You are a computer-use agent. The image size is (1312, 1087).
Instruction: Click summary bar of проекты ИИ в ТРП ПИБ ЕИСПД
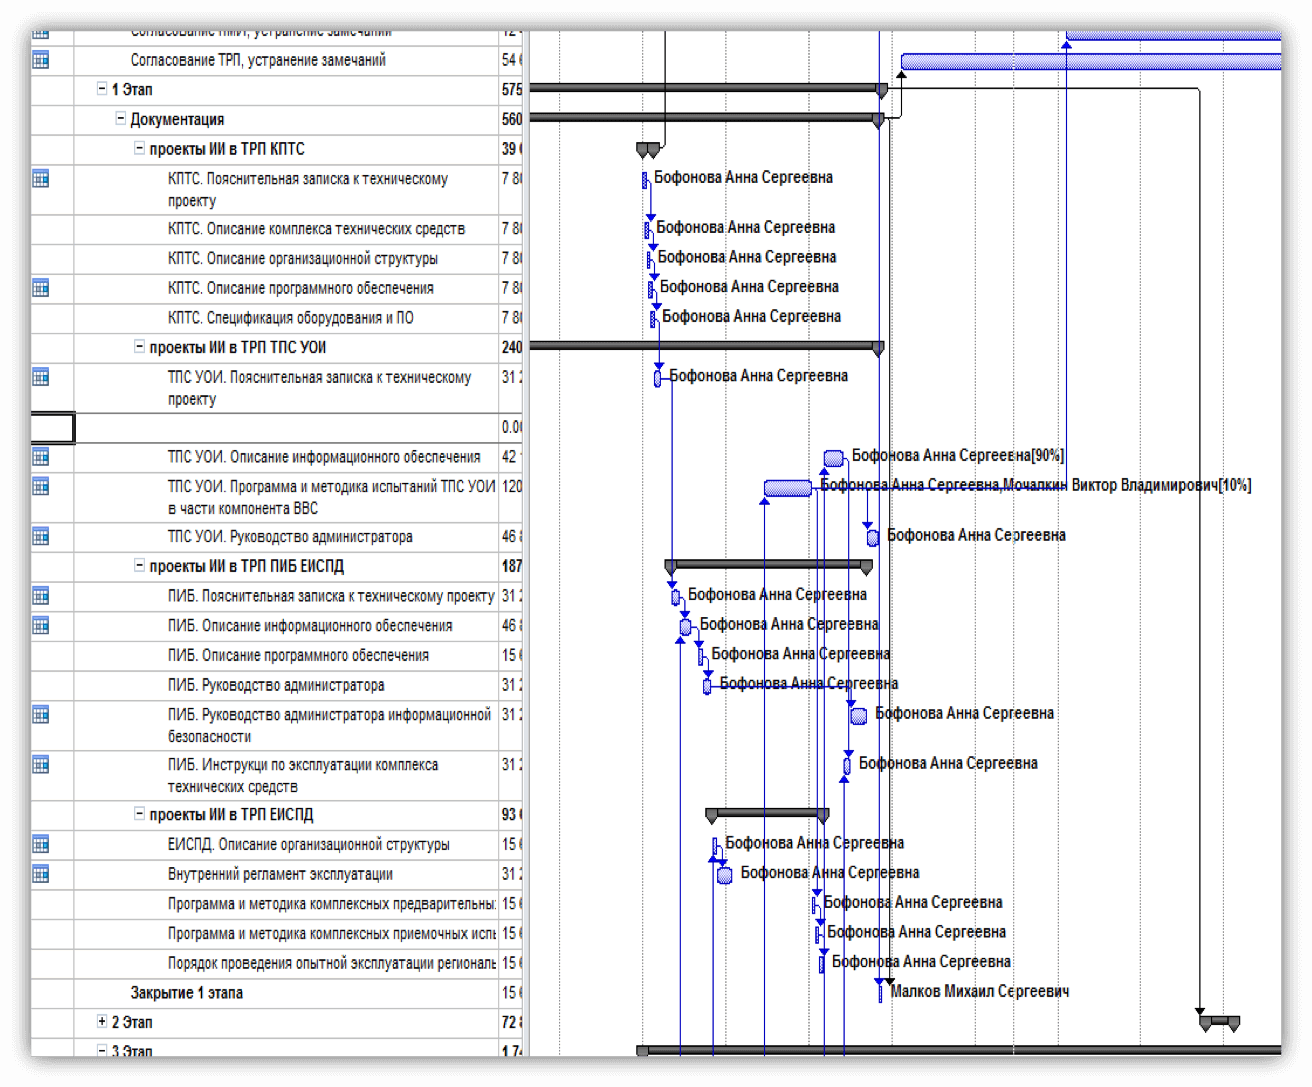769,565
